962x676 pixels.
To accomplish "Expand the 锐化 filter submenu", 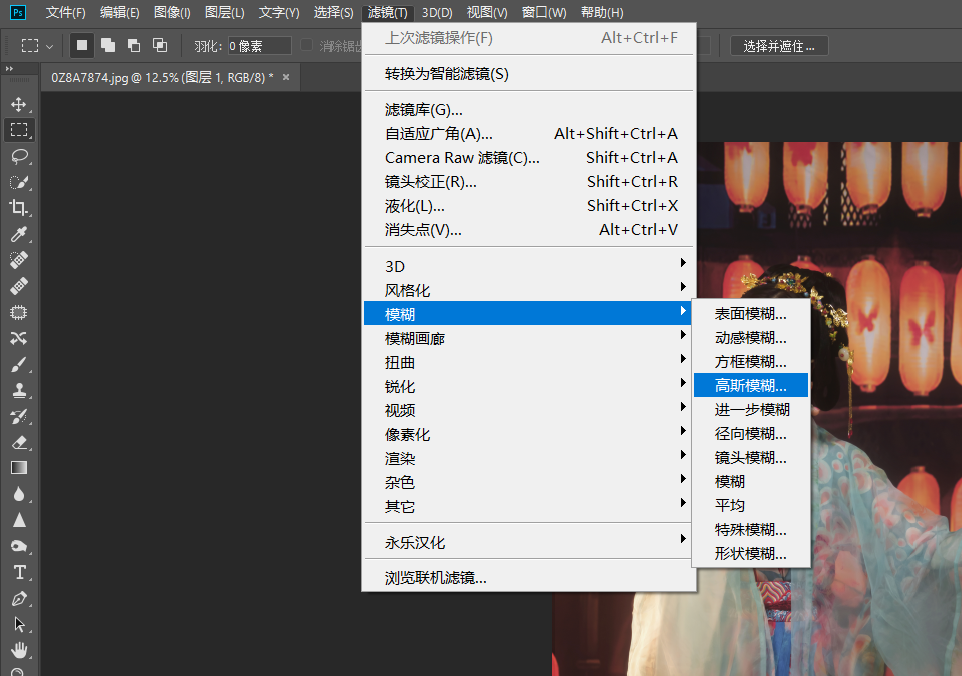I will tap(528, 386).
